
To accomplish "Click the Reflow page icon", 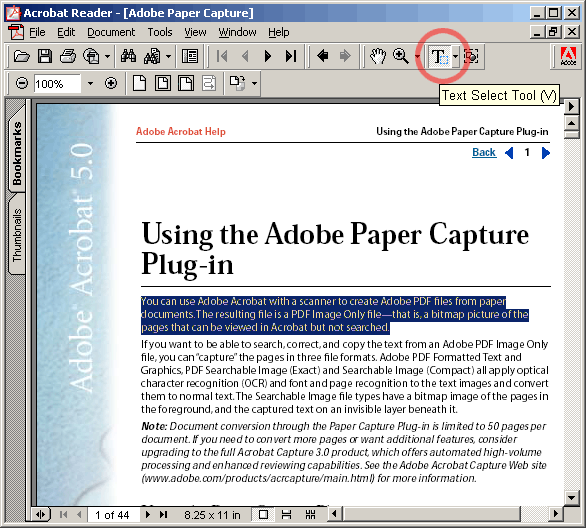I will pyautogui.click(x=209, y=83).
